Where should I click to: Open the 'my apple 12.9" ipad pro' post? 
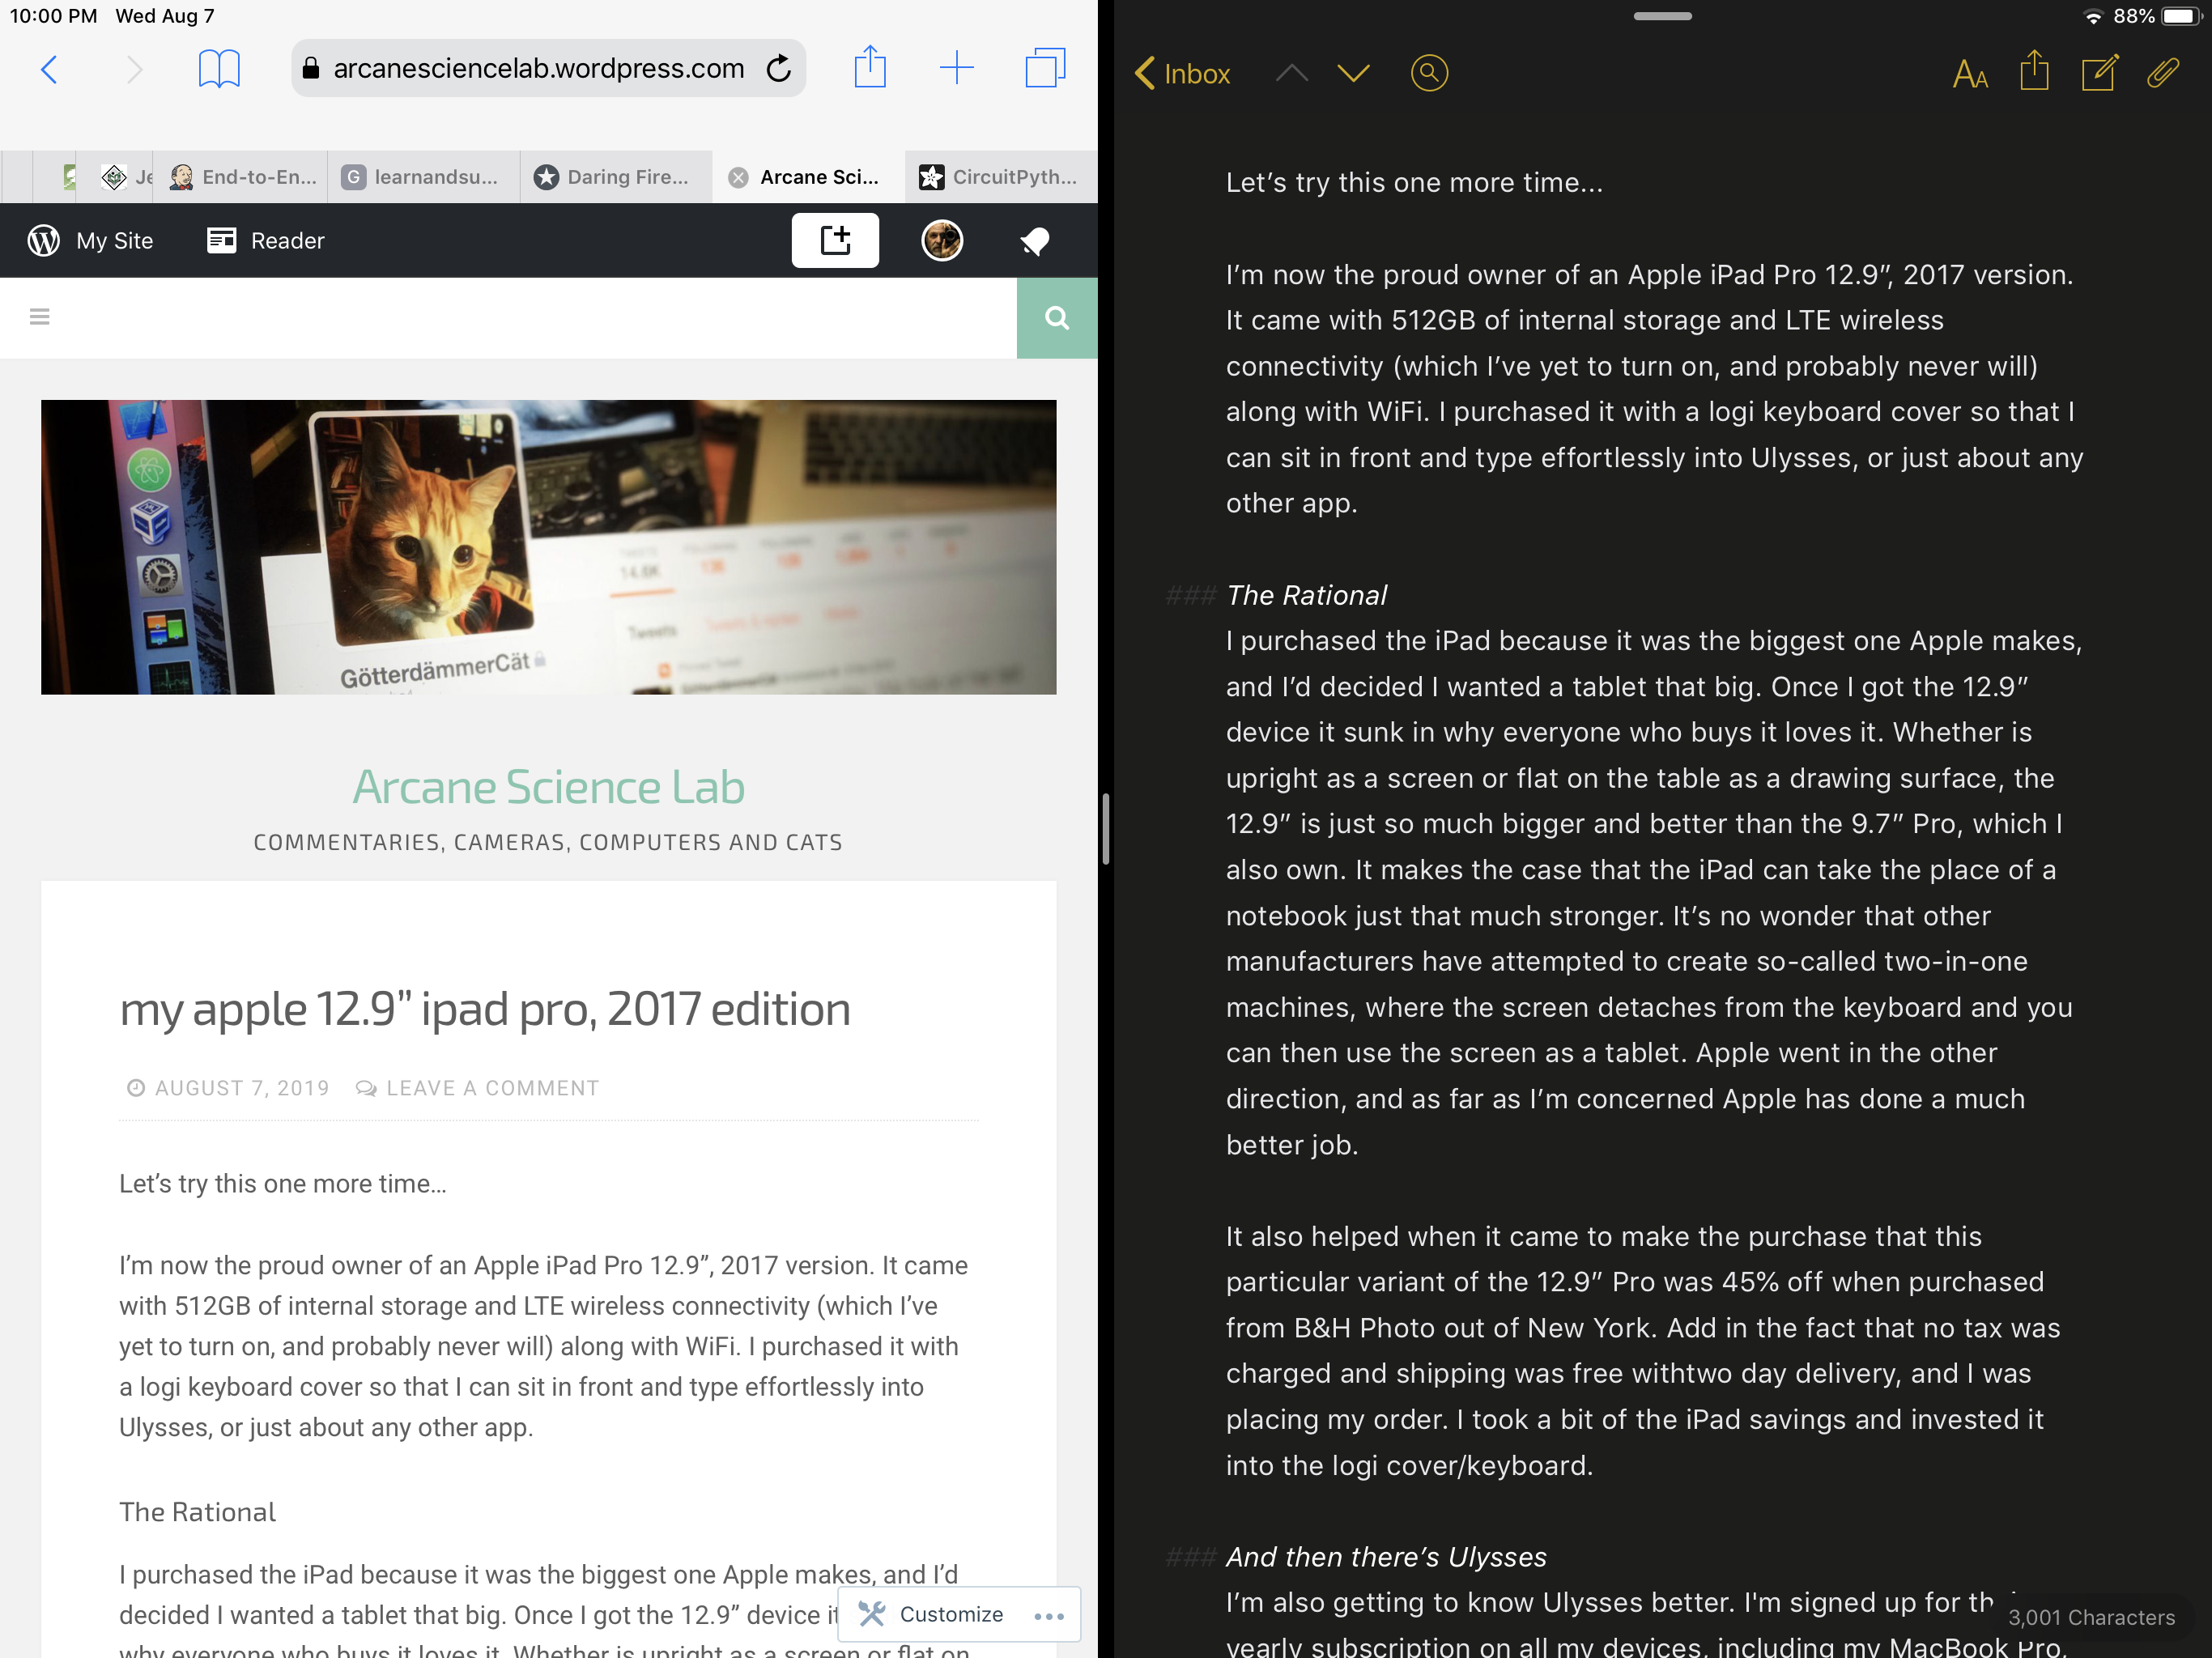coord(485,1009)
